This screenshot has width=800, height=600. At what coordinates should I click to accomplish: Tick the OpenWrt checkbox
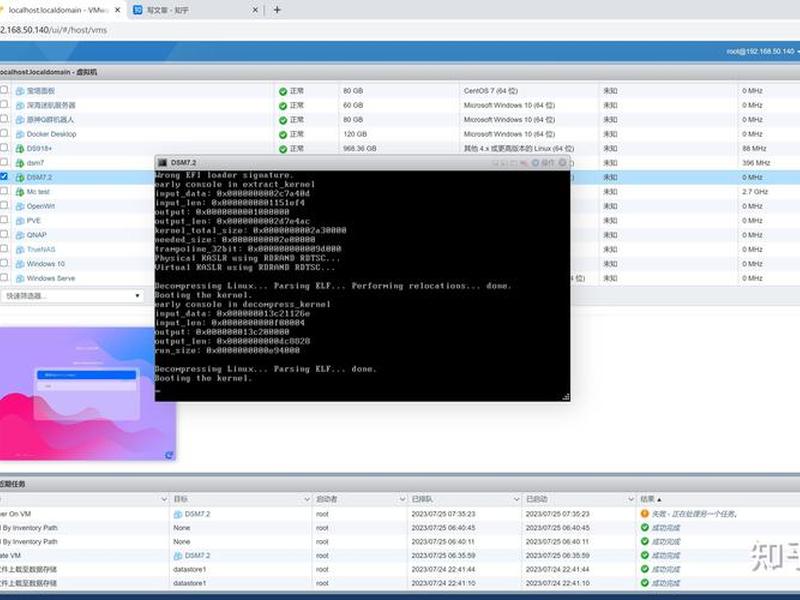click(4, 205)
